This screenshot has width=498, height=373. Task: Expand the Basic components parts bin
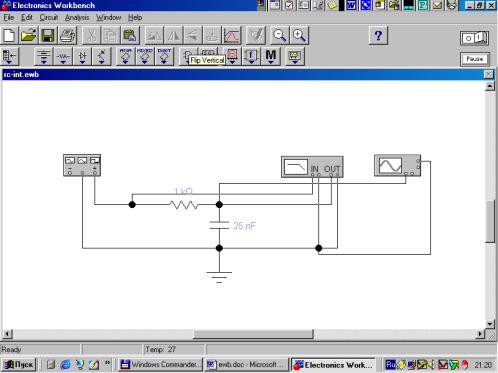pos(63,56)
